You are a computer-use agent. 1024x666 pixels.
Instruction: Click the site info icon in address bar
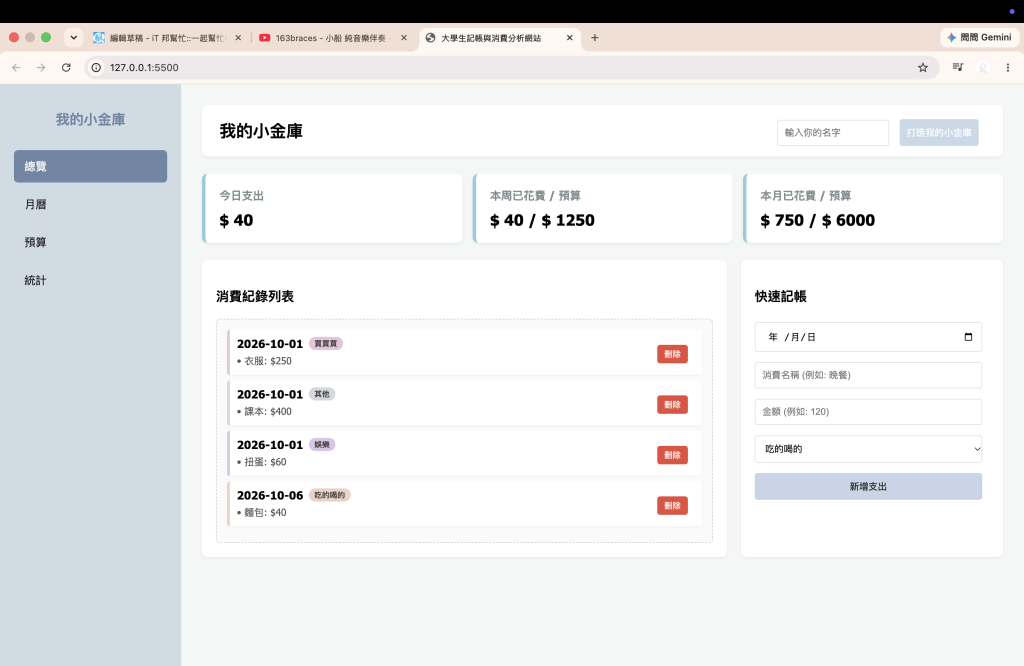(x=96, y=67)
